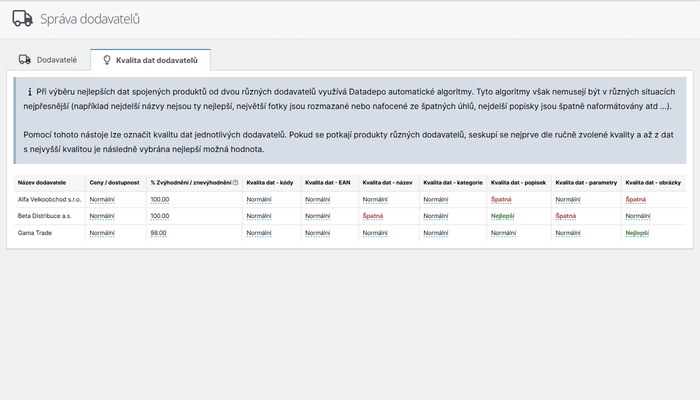The image size is (700, 400).
Task: Change Alfa Velkoobchod obrázky value Špatná
Action: (x=636, y=200)
